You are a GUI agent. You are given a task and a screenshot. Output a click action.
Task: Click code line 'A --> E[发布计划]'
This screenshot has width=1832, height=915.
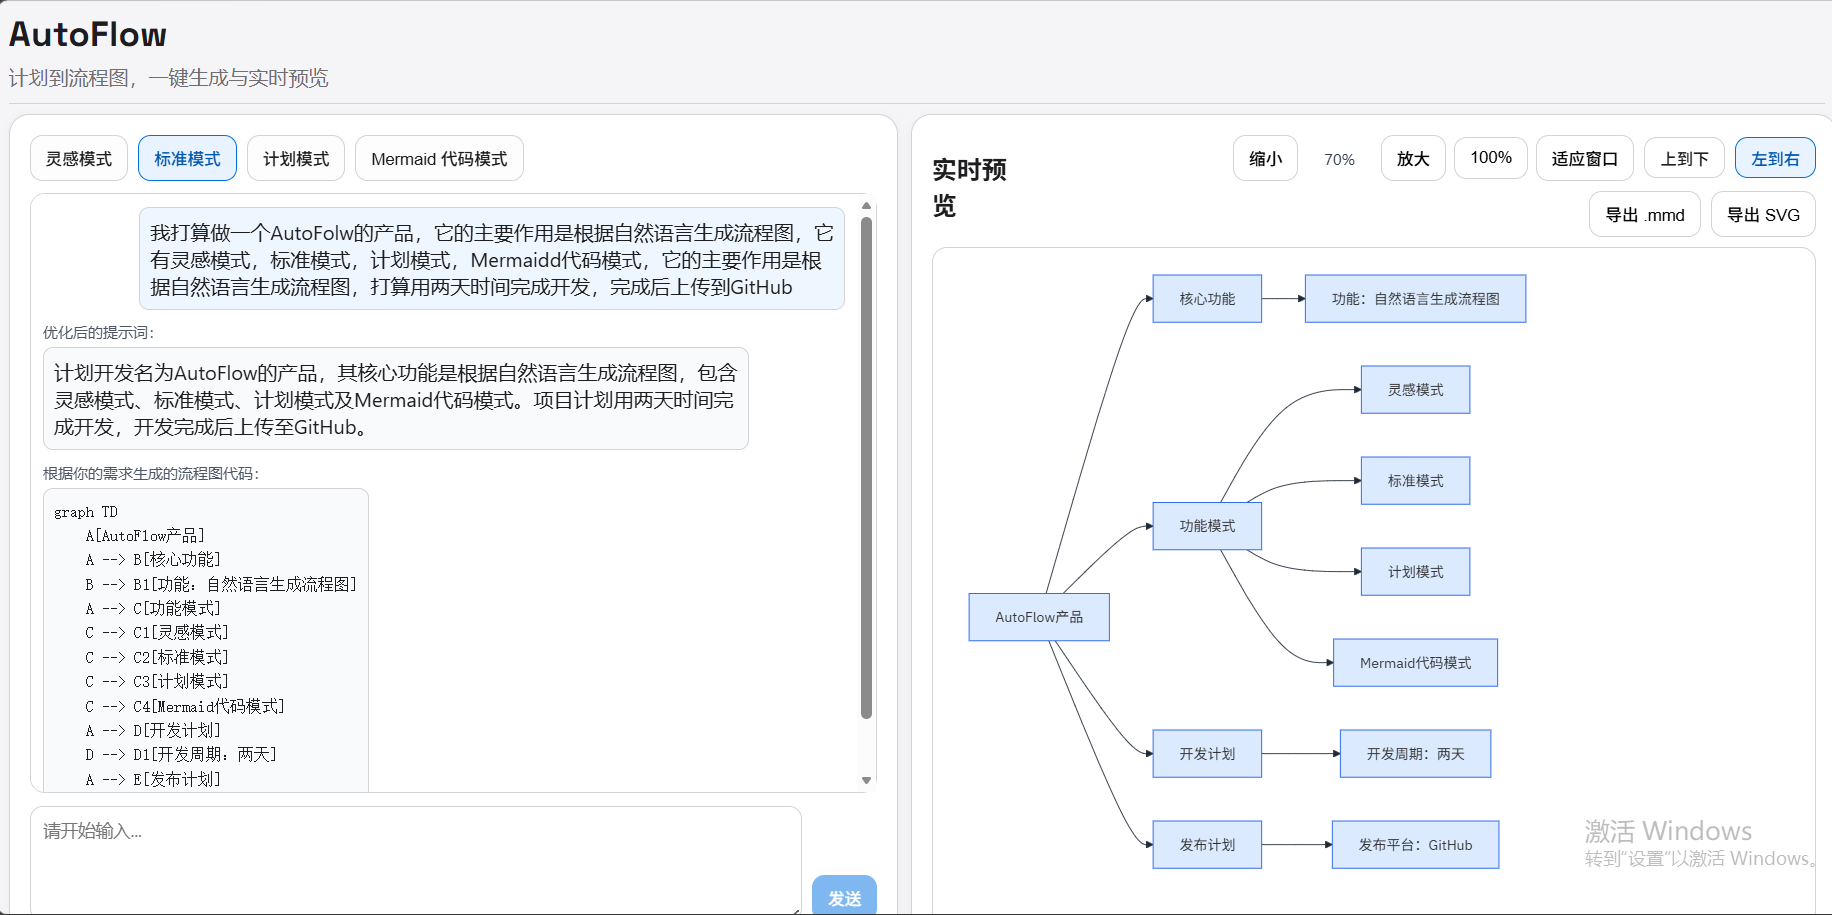click(x=153, y=779)
